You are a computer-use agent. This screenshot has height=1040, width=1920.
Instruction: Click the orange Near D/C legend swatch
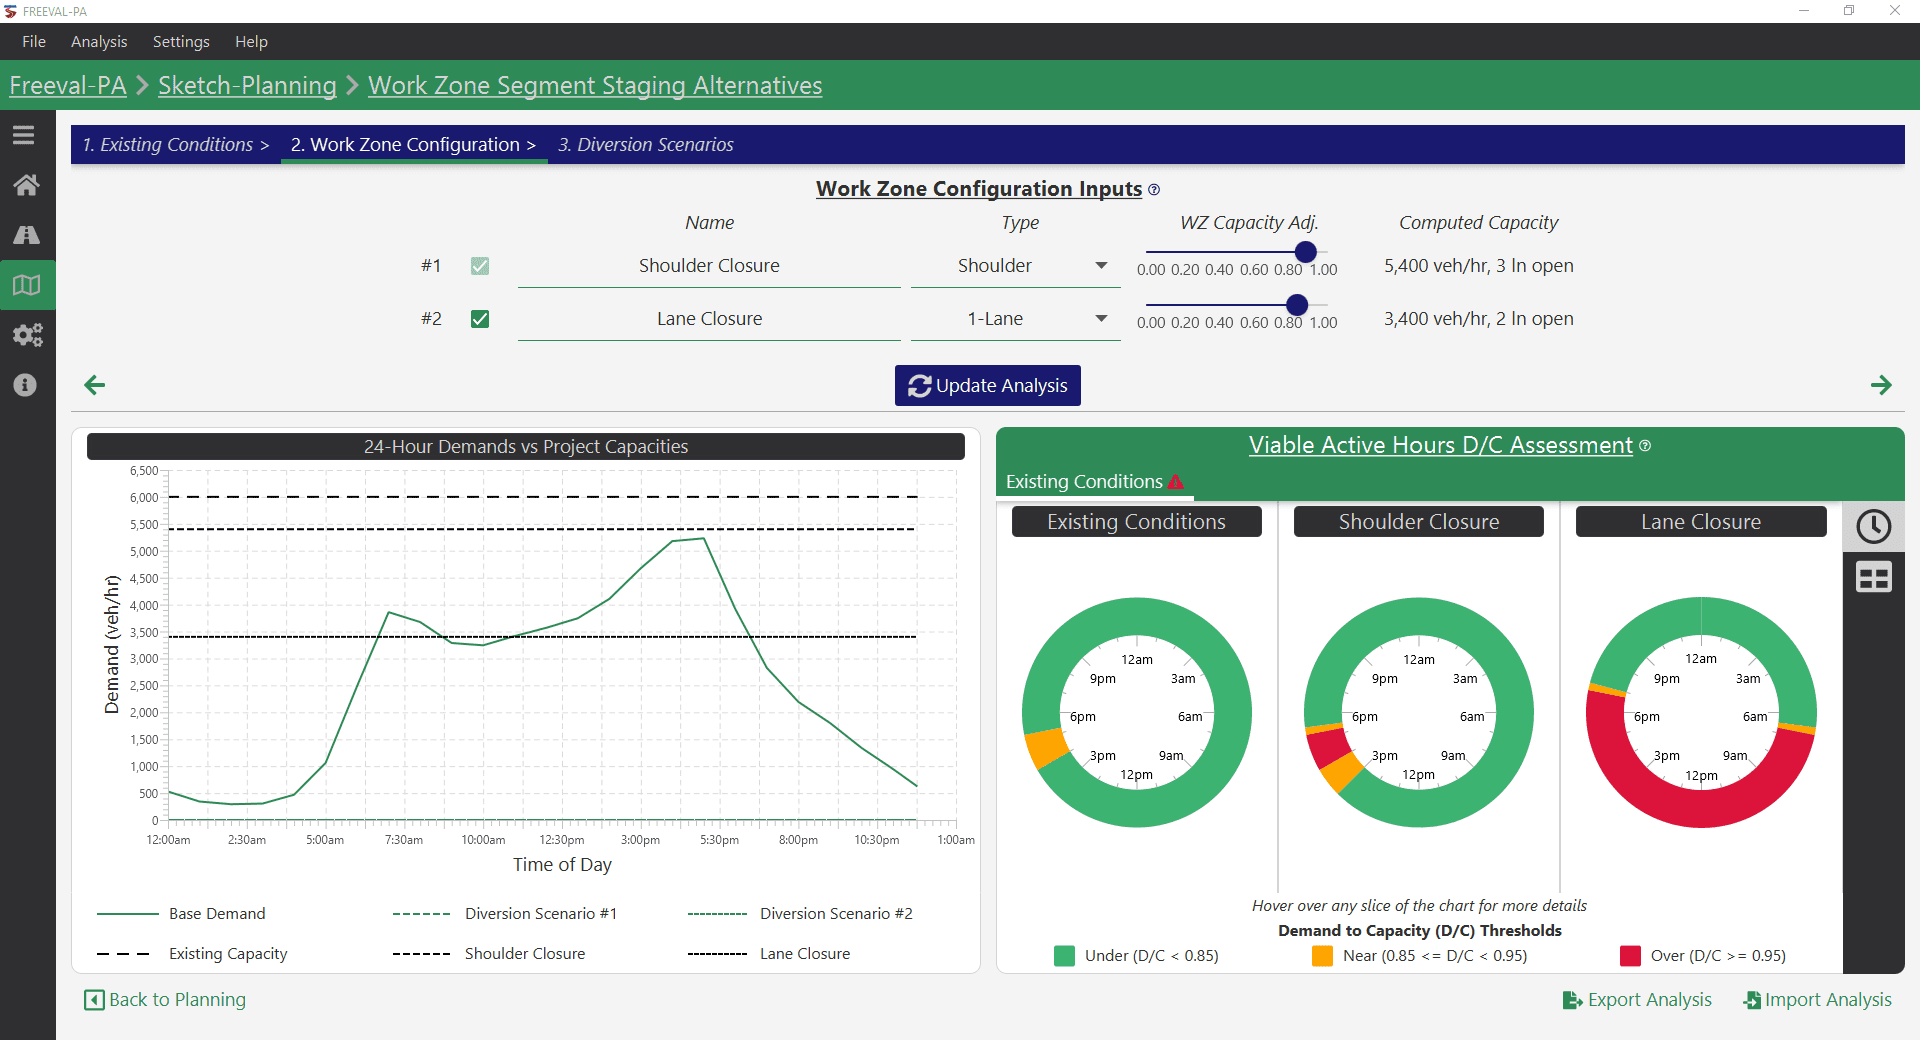coord(1322,956)
